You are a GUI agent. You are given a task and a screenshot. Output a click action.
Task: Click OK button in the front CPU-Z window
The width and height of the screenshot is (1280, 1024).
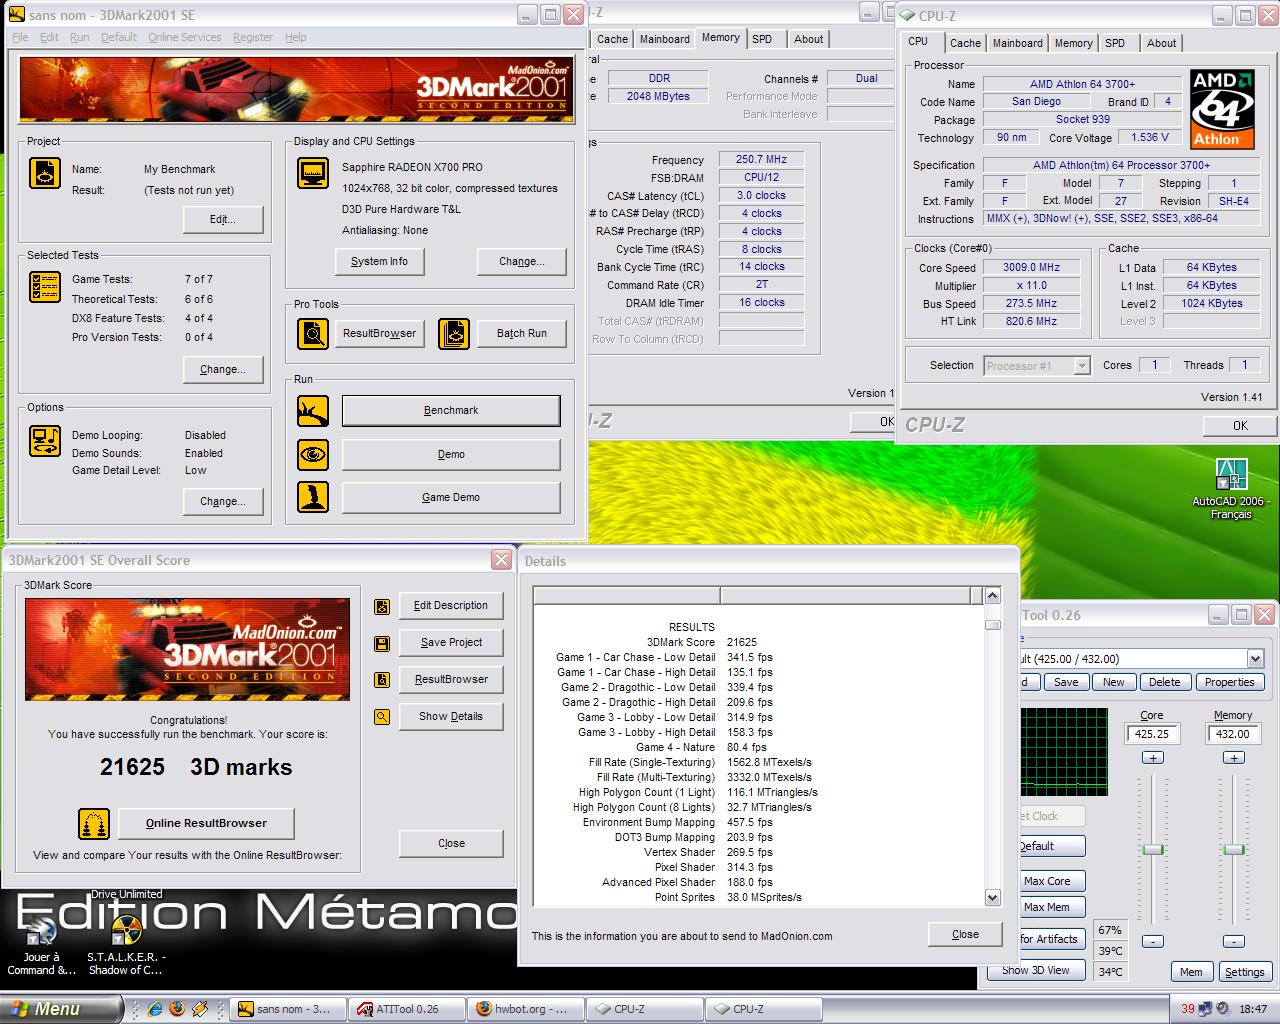click(x=1240, y=426)
